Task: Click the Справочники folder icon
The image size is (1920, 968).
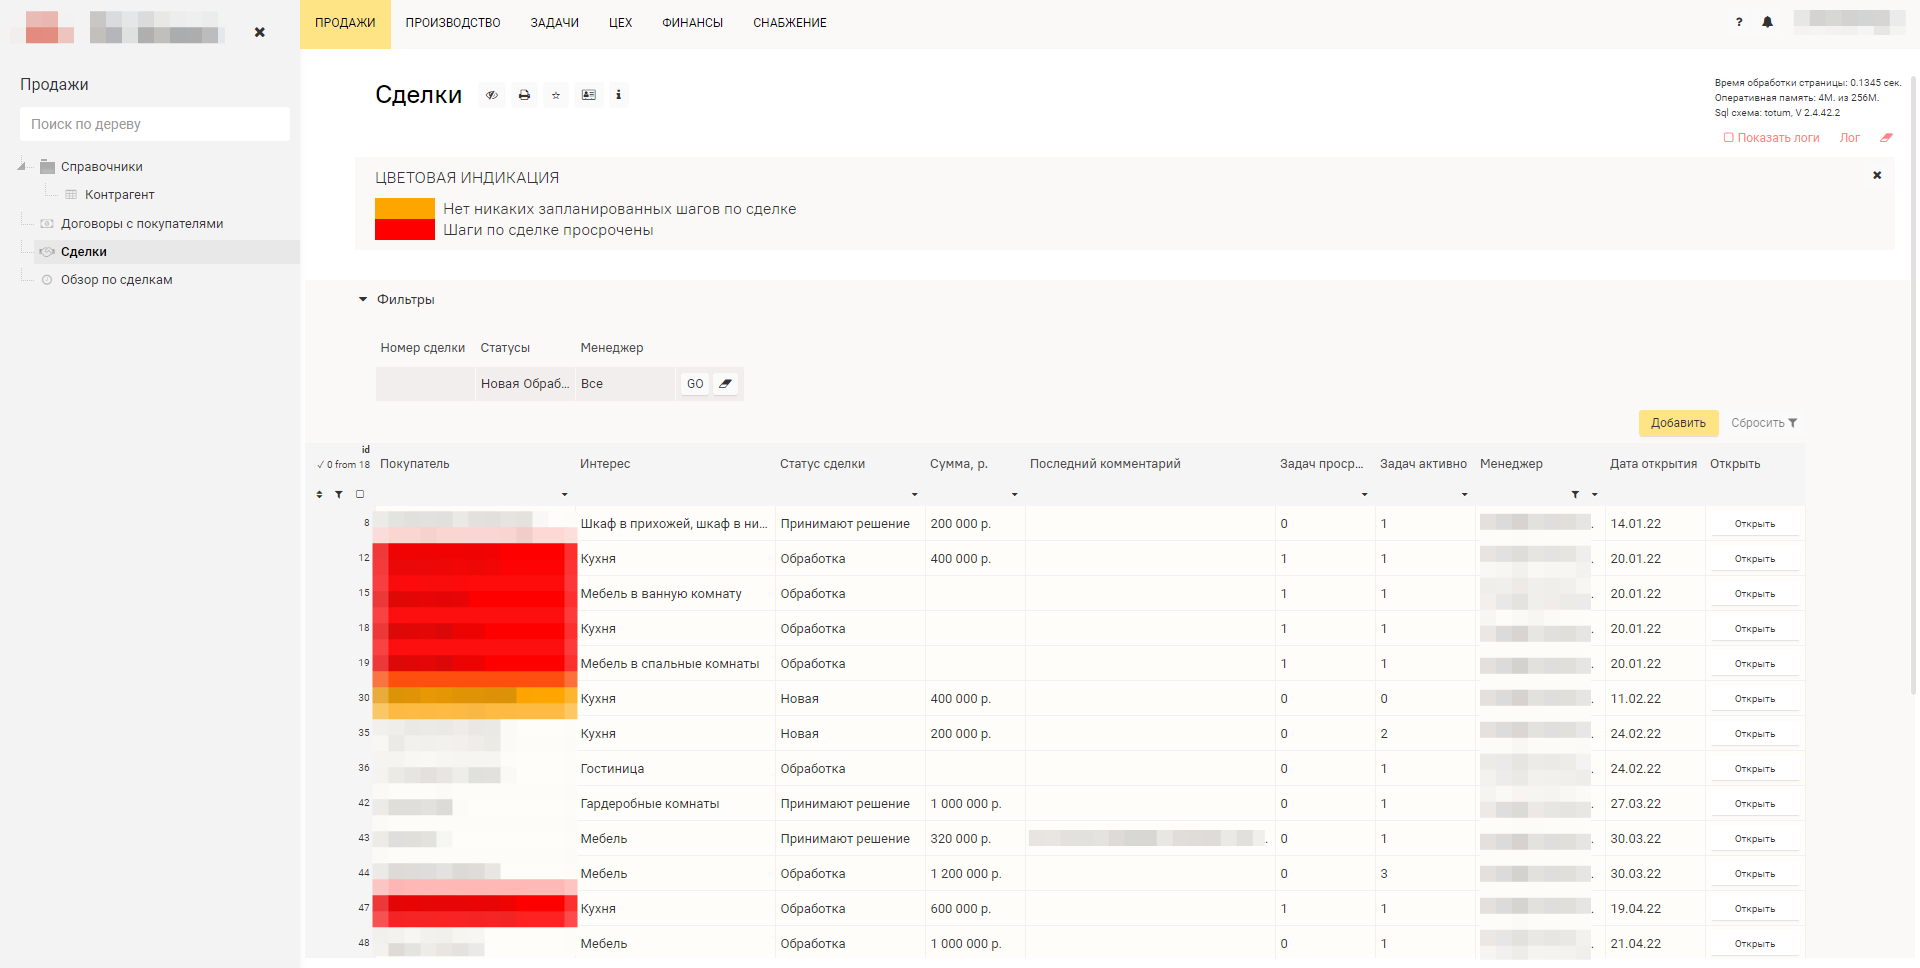Action: (x=47, y=167)
